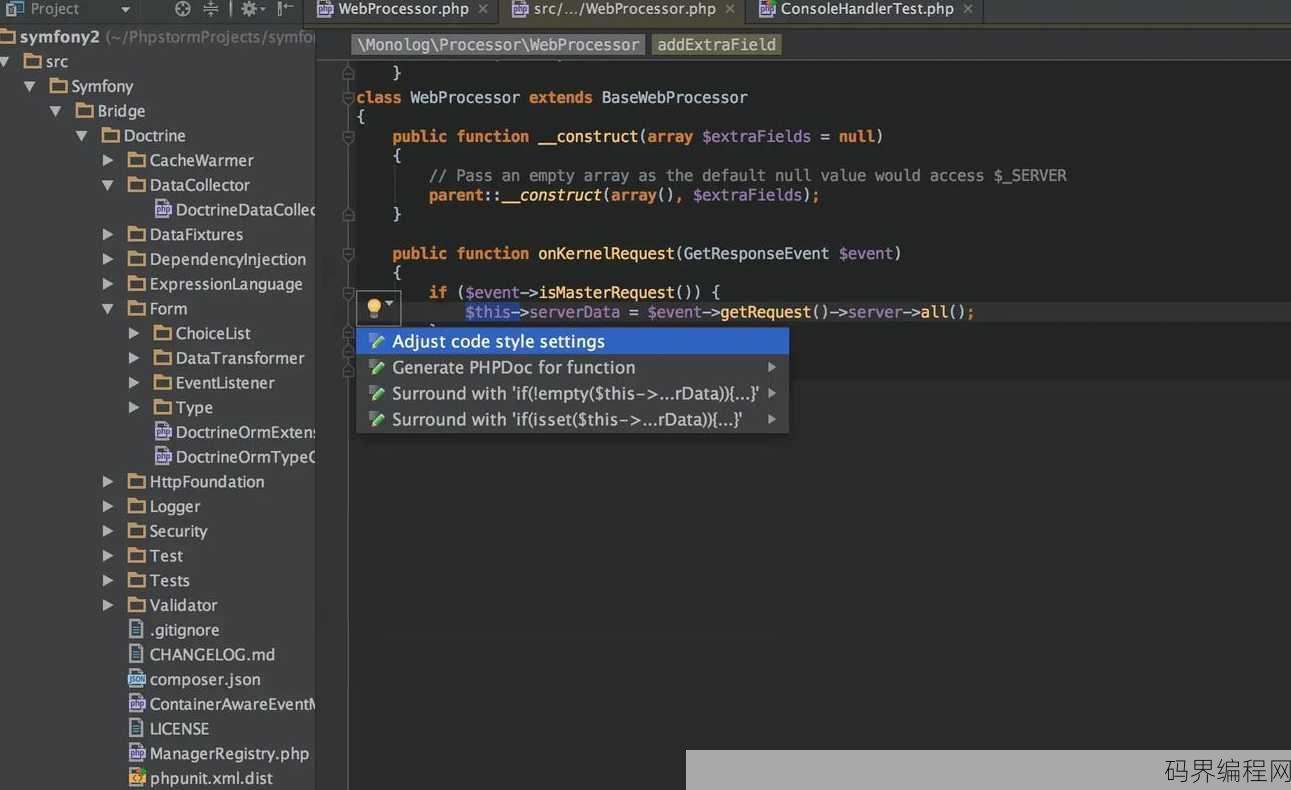The height and width of the screenshot is (790, 1291).
Task: Click the HttpFoundation folder icon
Action: pyautogui.click(x=136, y=481)
